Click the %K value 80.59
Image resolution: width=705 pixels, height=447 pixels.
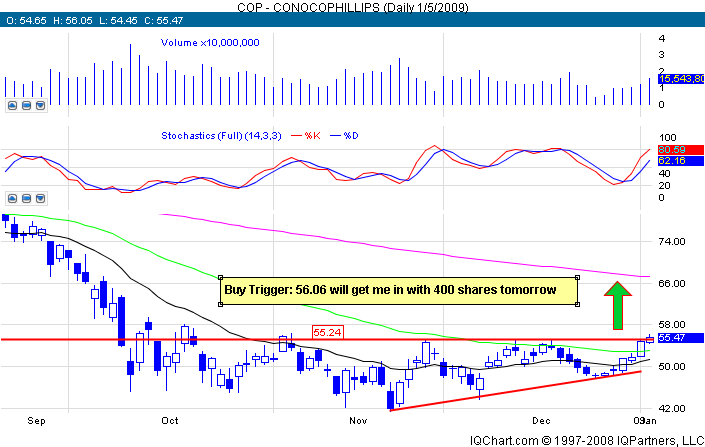(681, 150)
